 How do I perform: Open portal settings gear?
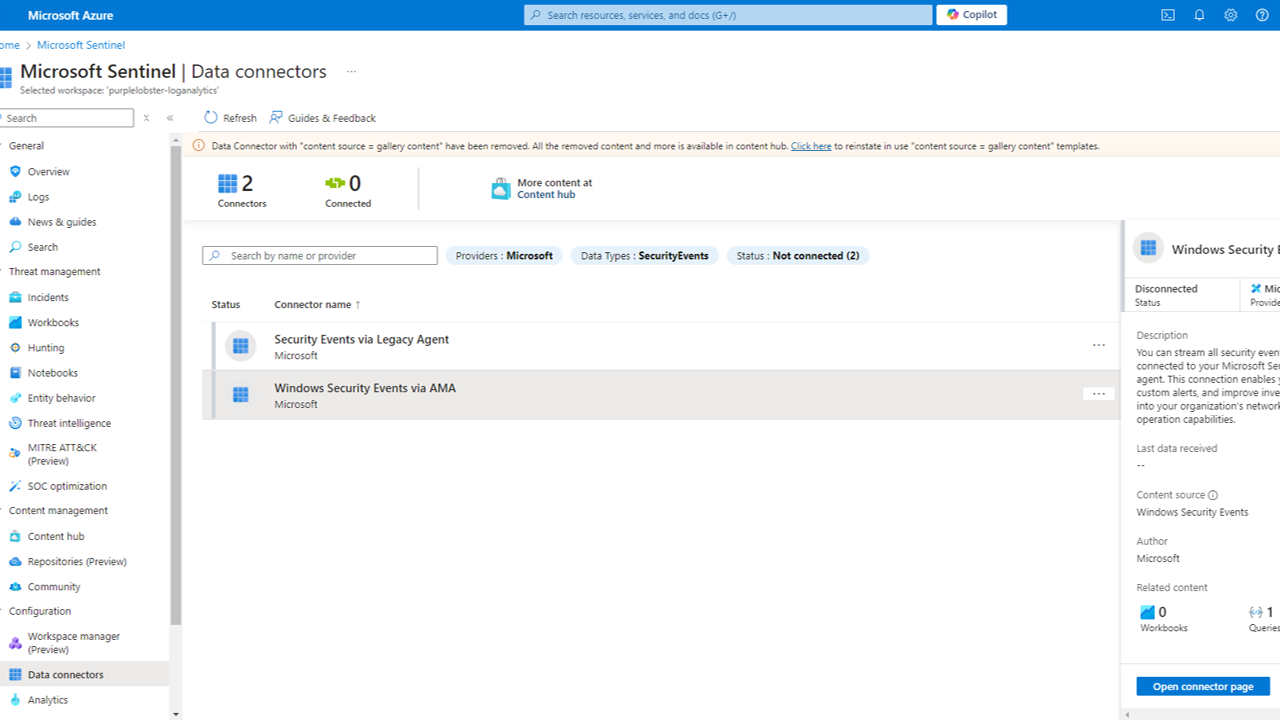(x=1231, y=15)
